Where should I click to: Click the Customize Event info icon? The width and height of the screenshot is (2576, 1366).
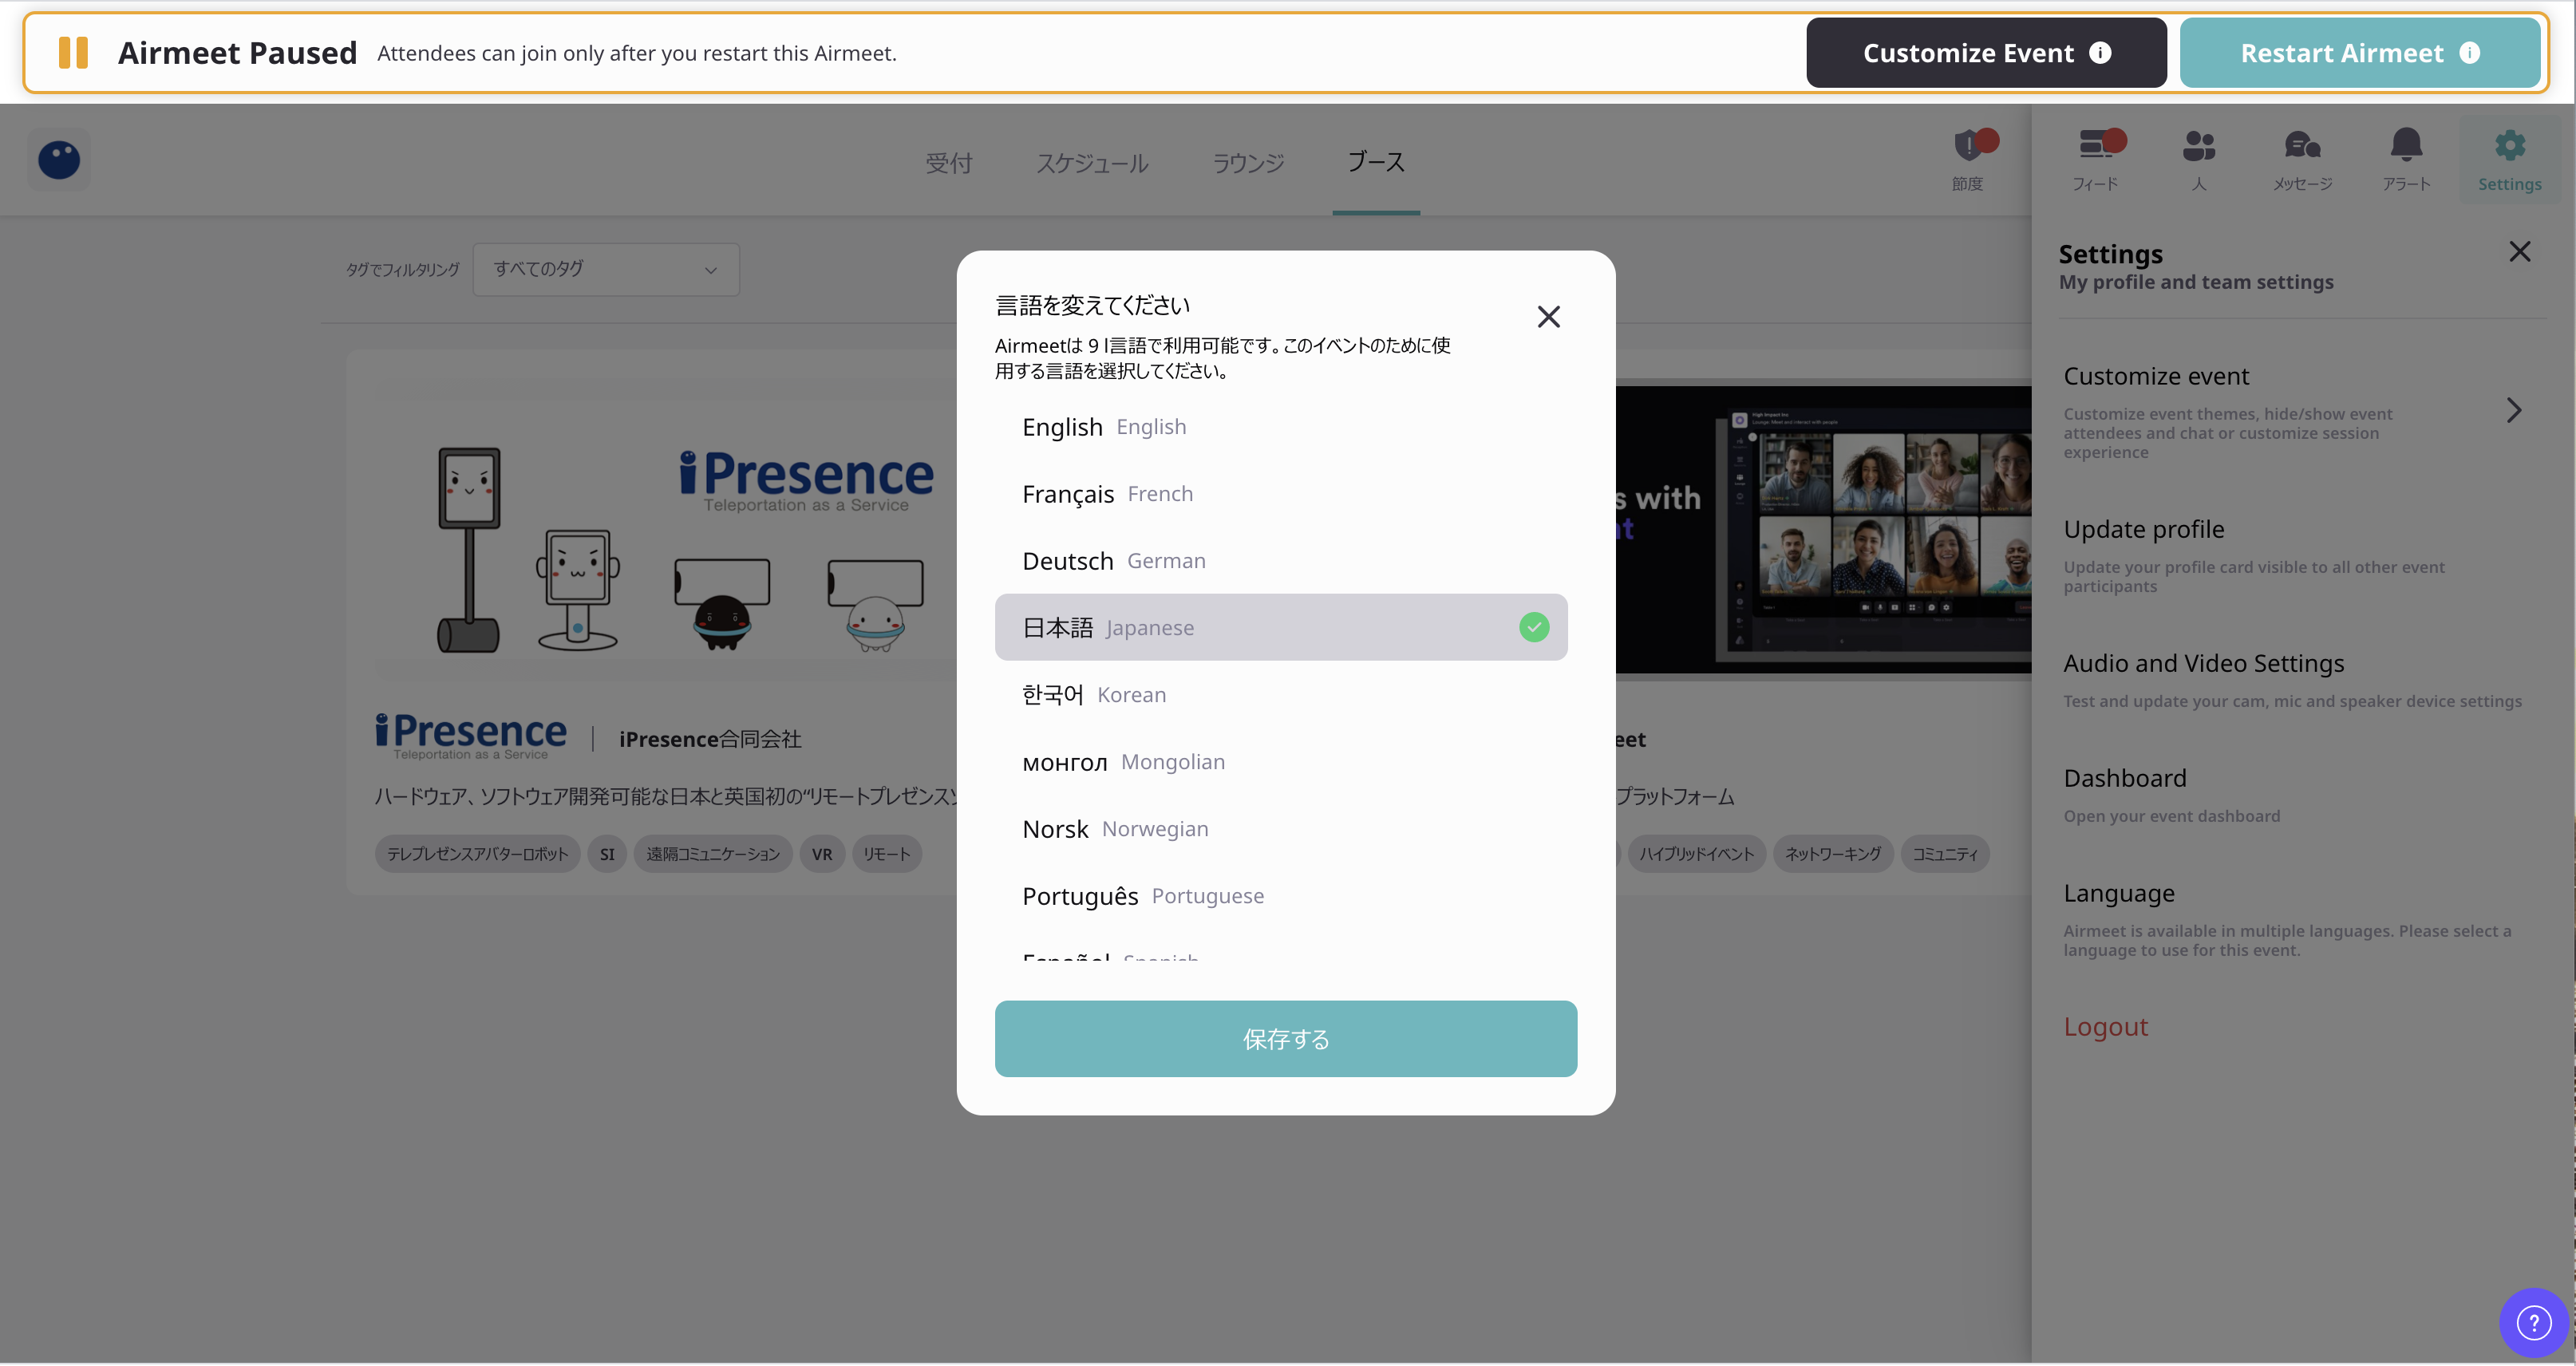(2100, 53)
